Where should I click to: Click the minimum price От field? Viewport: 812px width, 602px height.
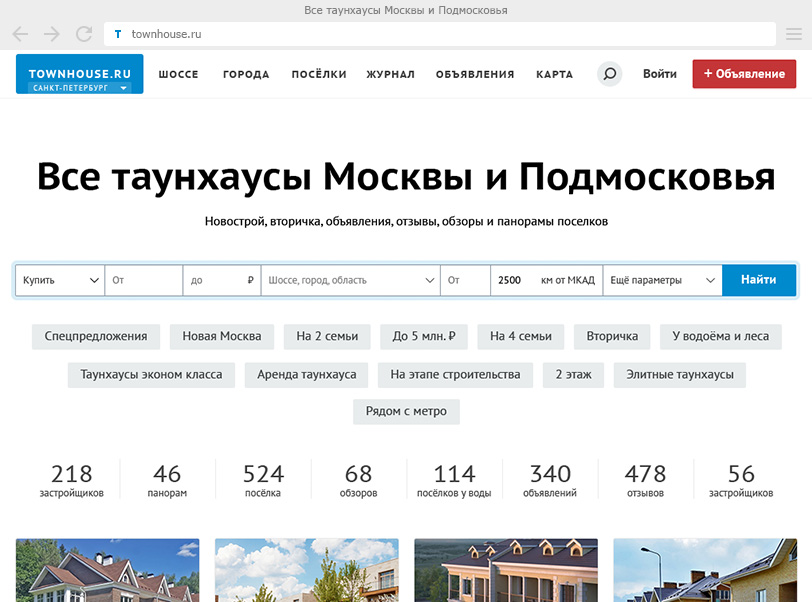(143, 281)
